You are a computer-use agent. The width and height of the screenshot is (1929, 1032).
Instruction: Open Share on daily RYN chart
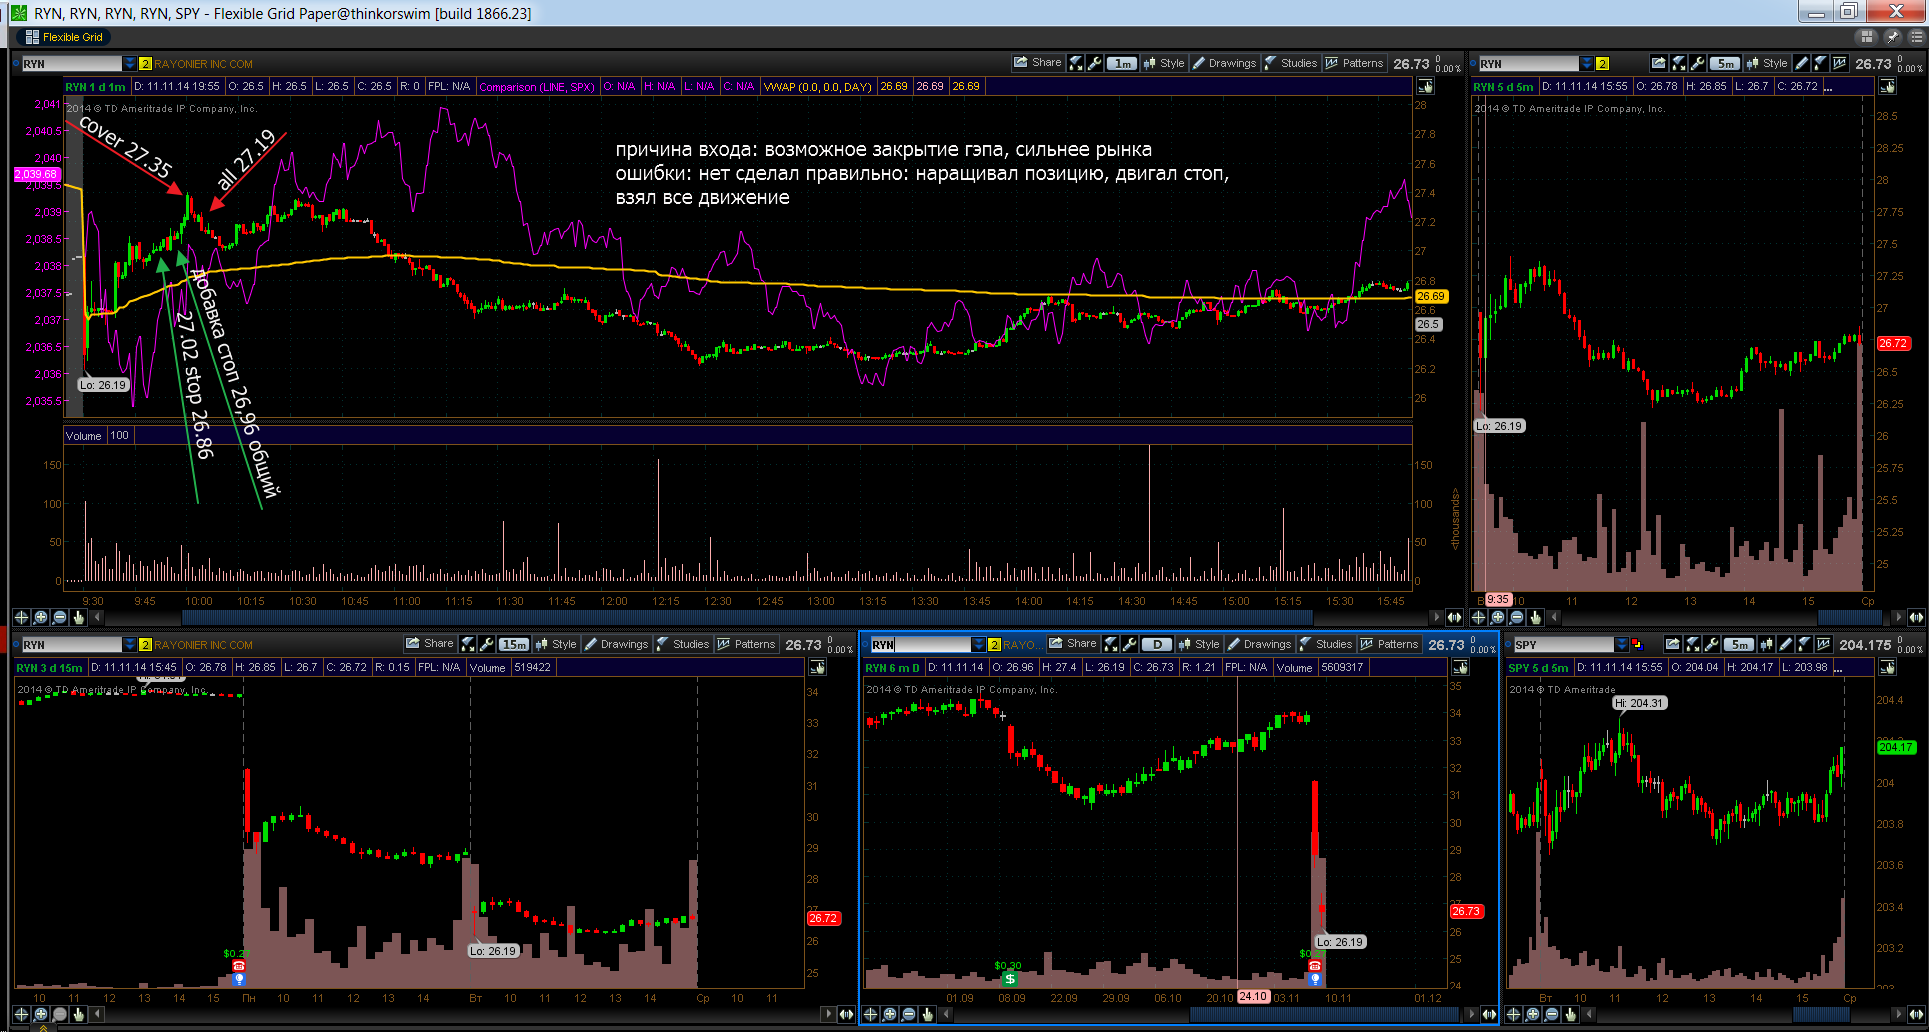1072,644
